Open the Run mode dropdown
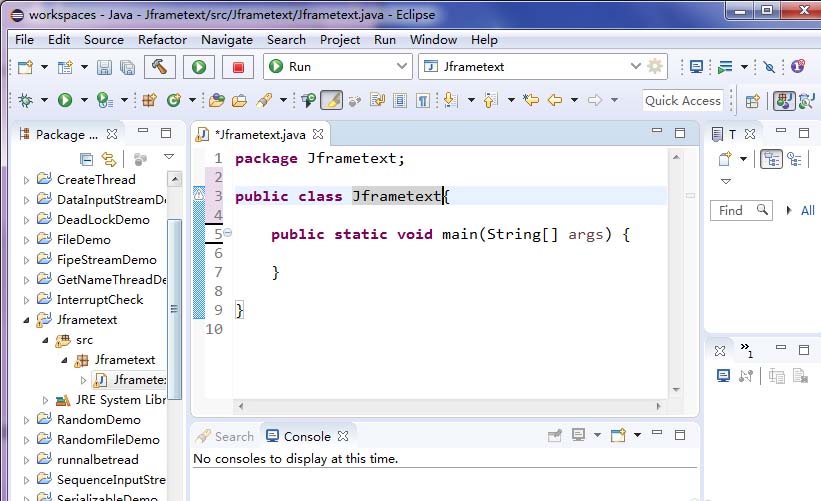821x501 pixels. [338, 67]
